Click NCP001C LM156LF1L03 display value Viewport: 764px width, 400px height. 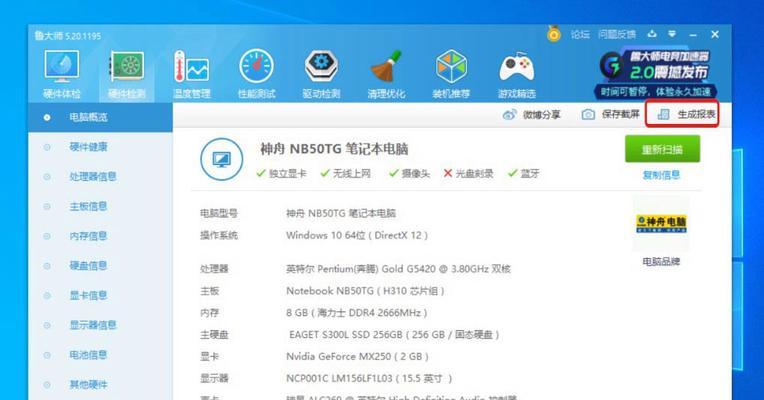(369, 379)
